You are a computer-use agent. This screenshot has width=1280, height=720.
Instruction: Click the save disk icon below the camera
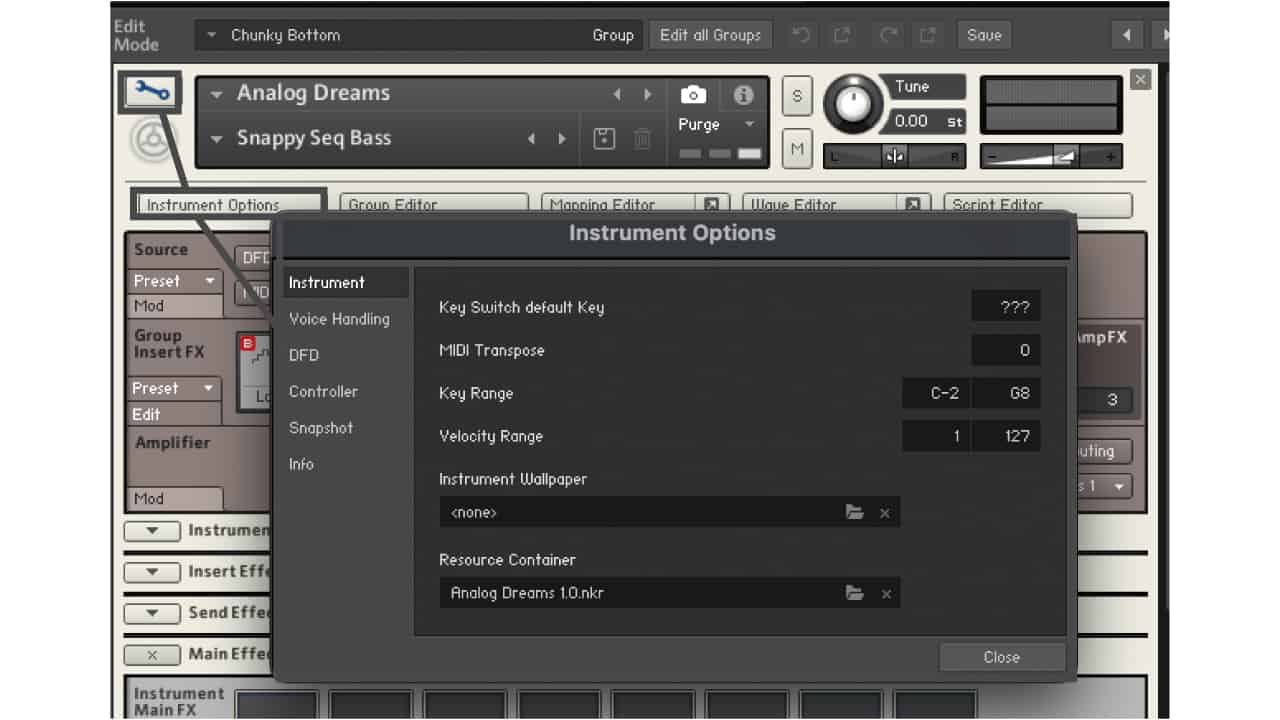pos(603,139)
